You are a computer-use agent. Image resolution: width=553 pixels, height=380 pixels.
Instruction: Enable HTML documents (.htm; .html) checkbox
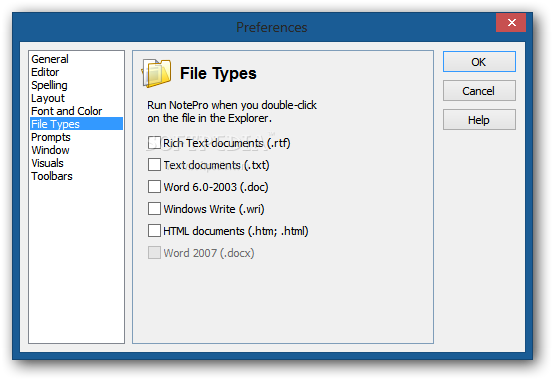(x=154, y=231)
